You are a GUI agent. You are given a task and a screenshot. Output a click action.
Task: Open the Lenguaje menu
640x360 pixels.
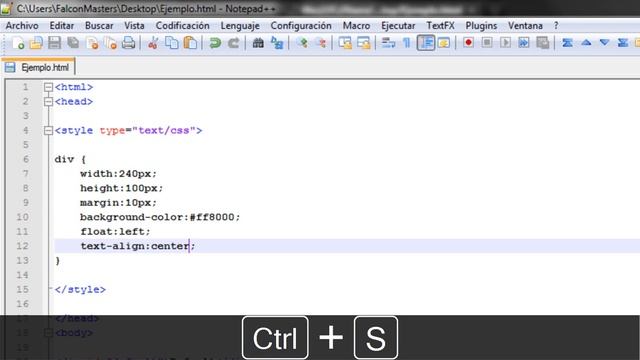(240, 26)
